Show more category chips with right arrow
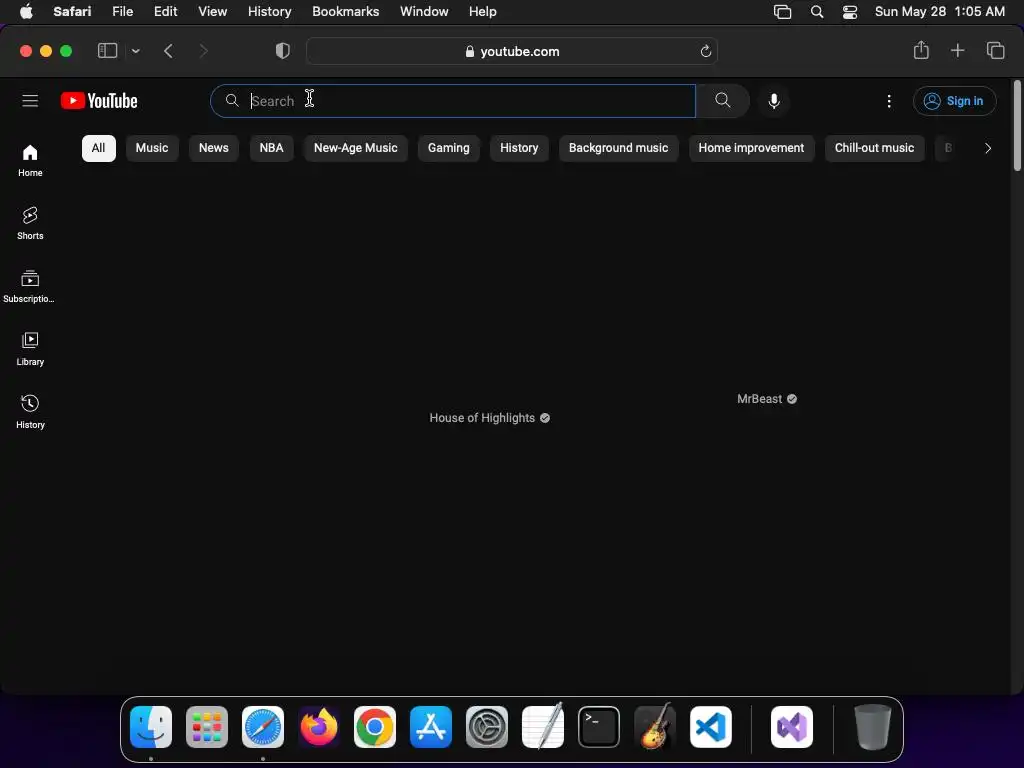 point(987,148)
